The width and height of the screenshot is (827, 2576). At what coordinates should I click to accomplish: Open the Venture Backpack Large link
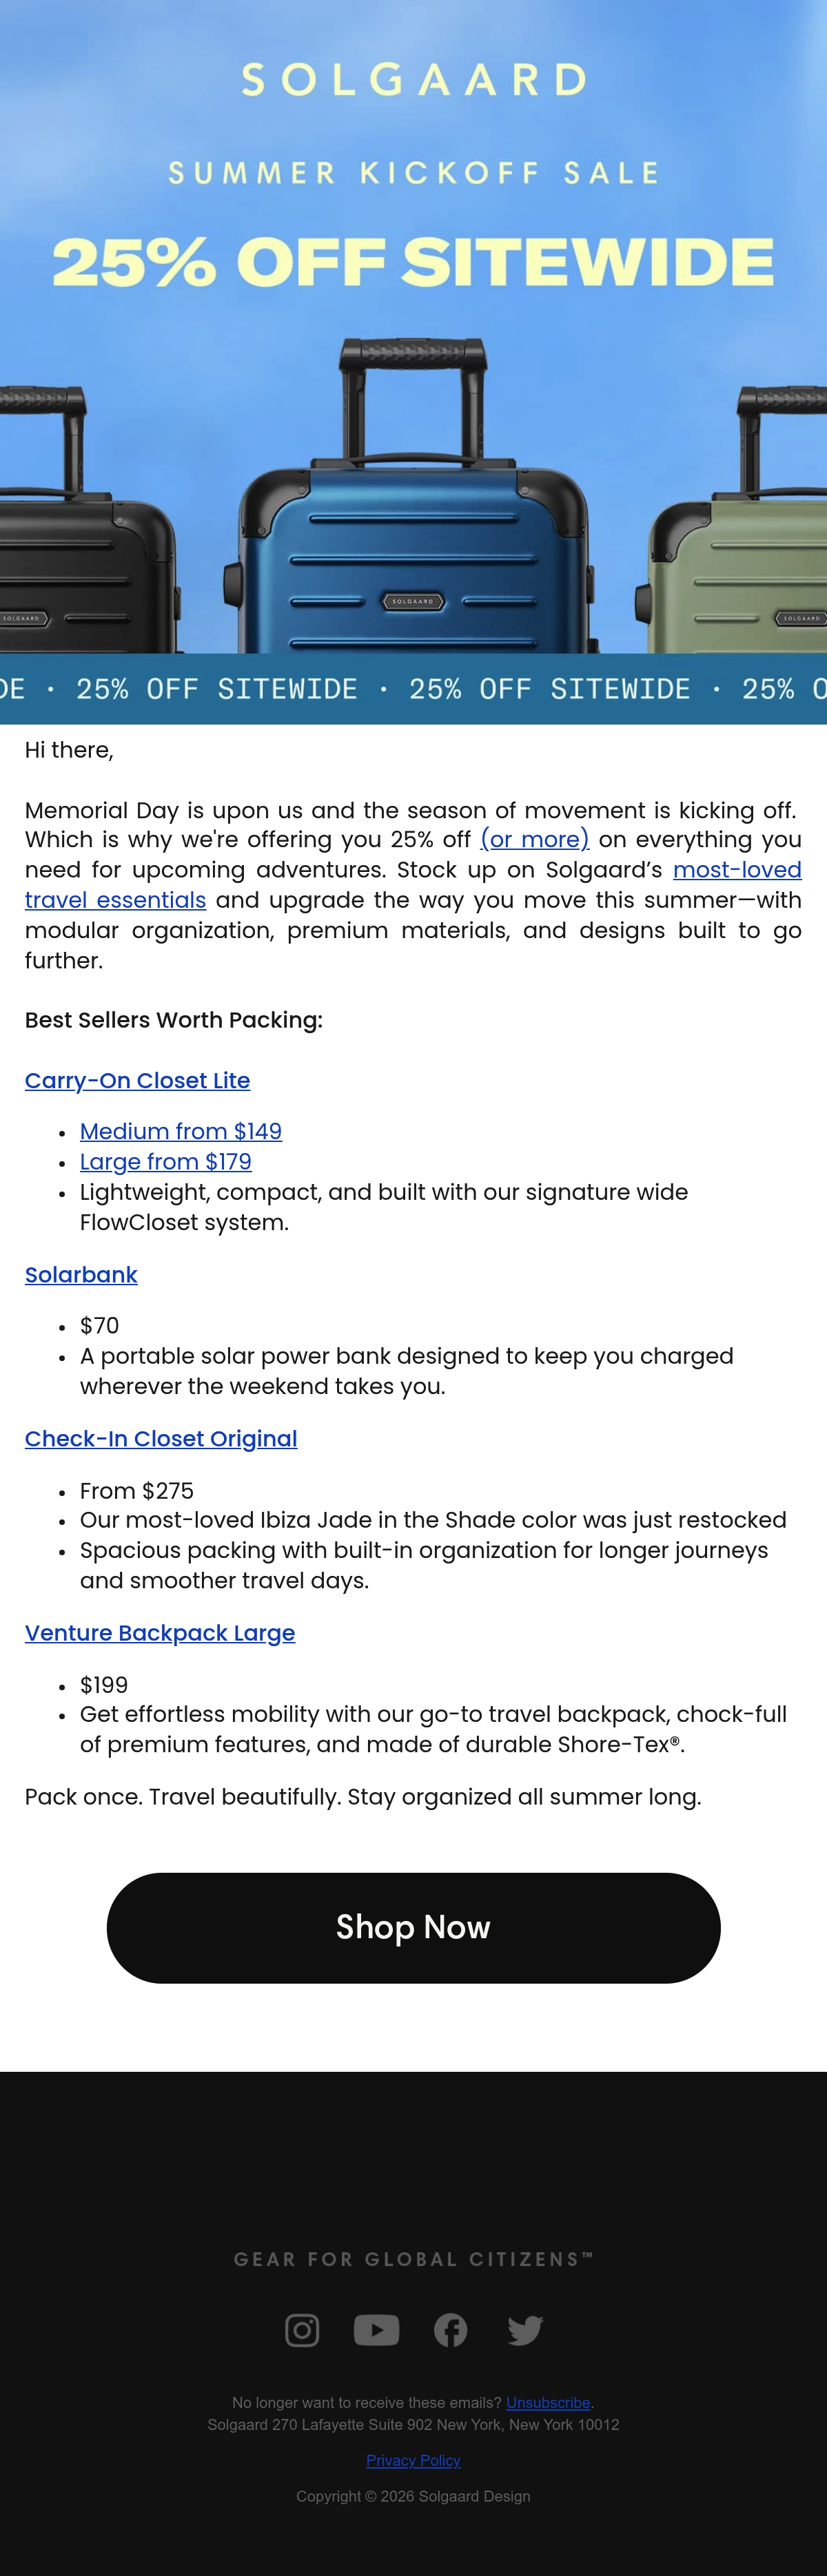click(160, 1632)
